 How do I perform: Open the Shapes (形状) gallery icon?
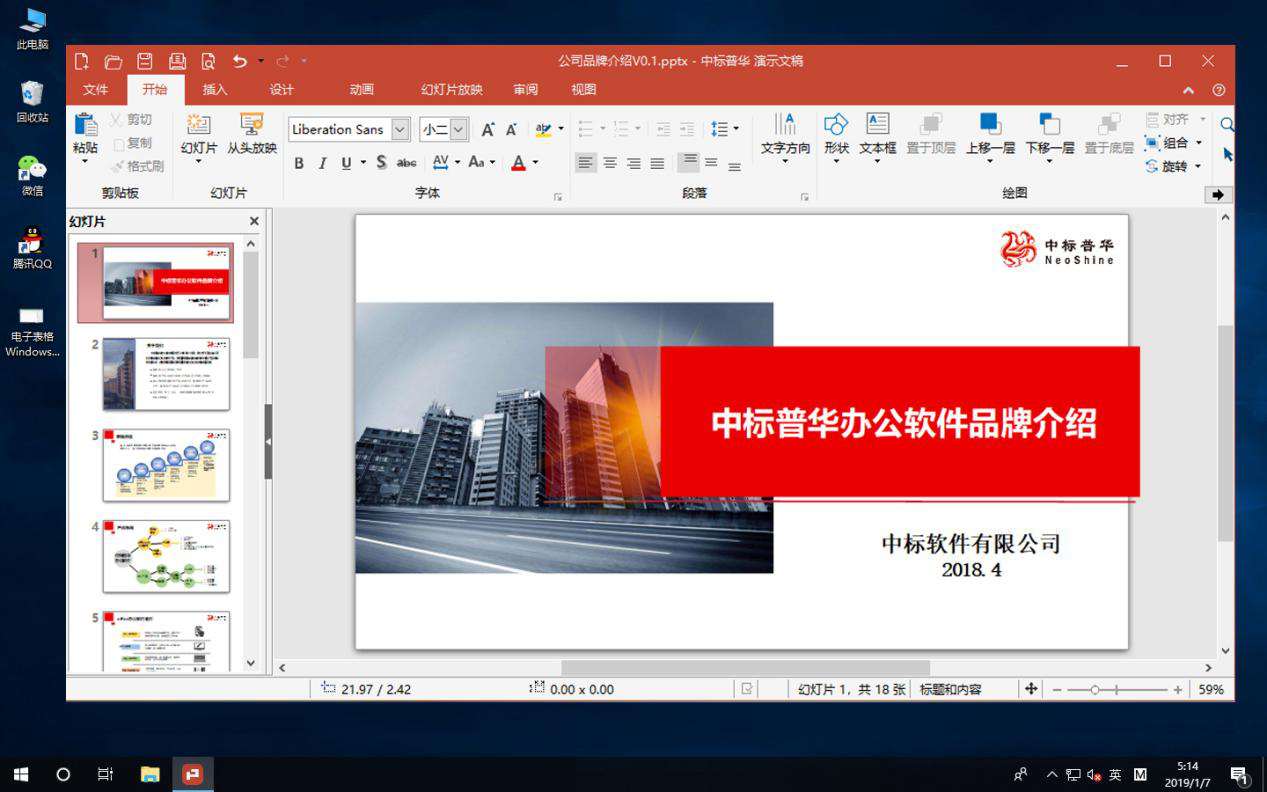tap(836, 124)
